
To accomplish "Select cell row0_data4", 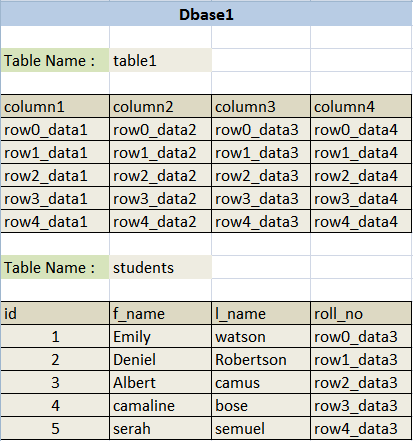I will tap(361, 129).
